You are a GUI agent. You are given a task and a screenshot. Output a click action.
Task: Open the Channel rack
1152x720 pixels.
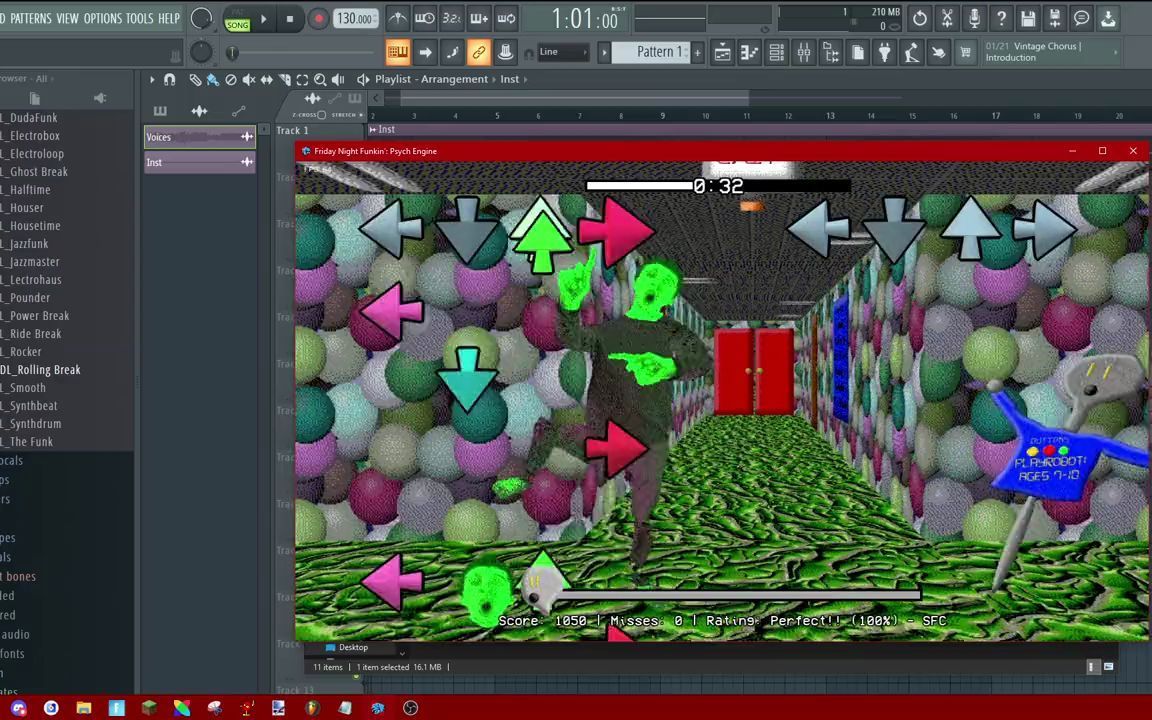[x=777, y=52]
